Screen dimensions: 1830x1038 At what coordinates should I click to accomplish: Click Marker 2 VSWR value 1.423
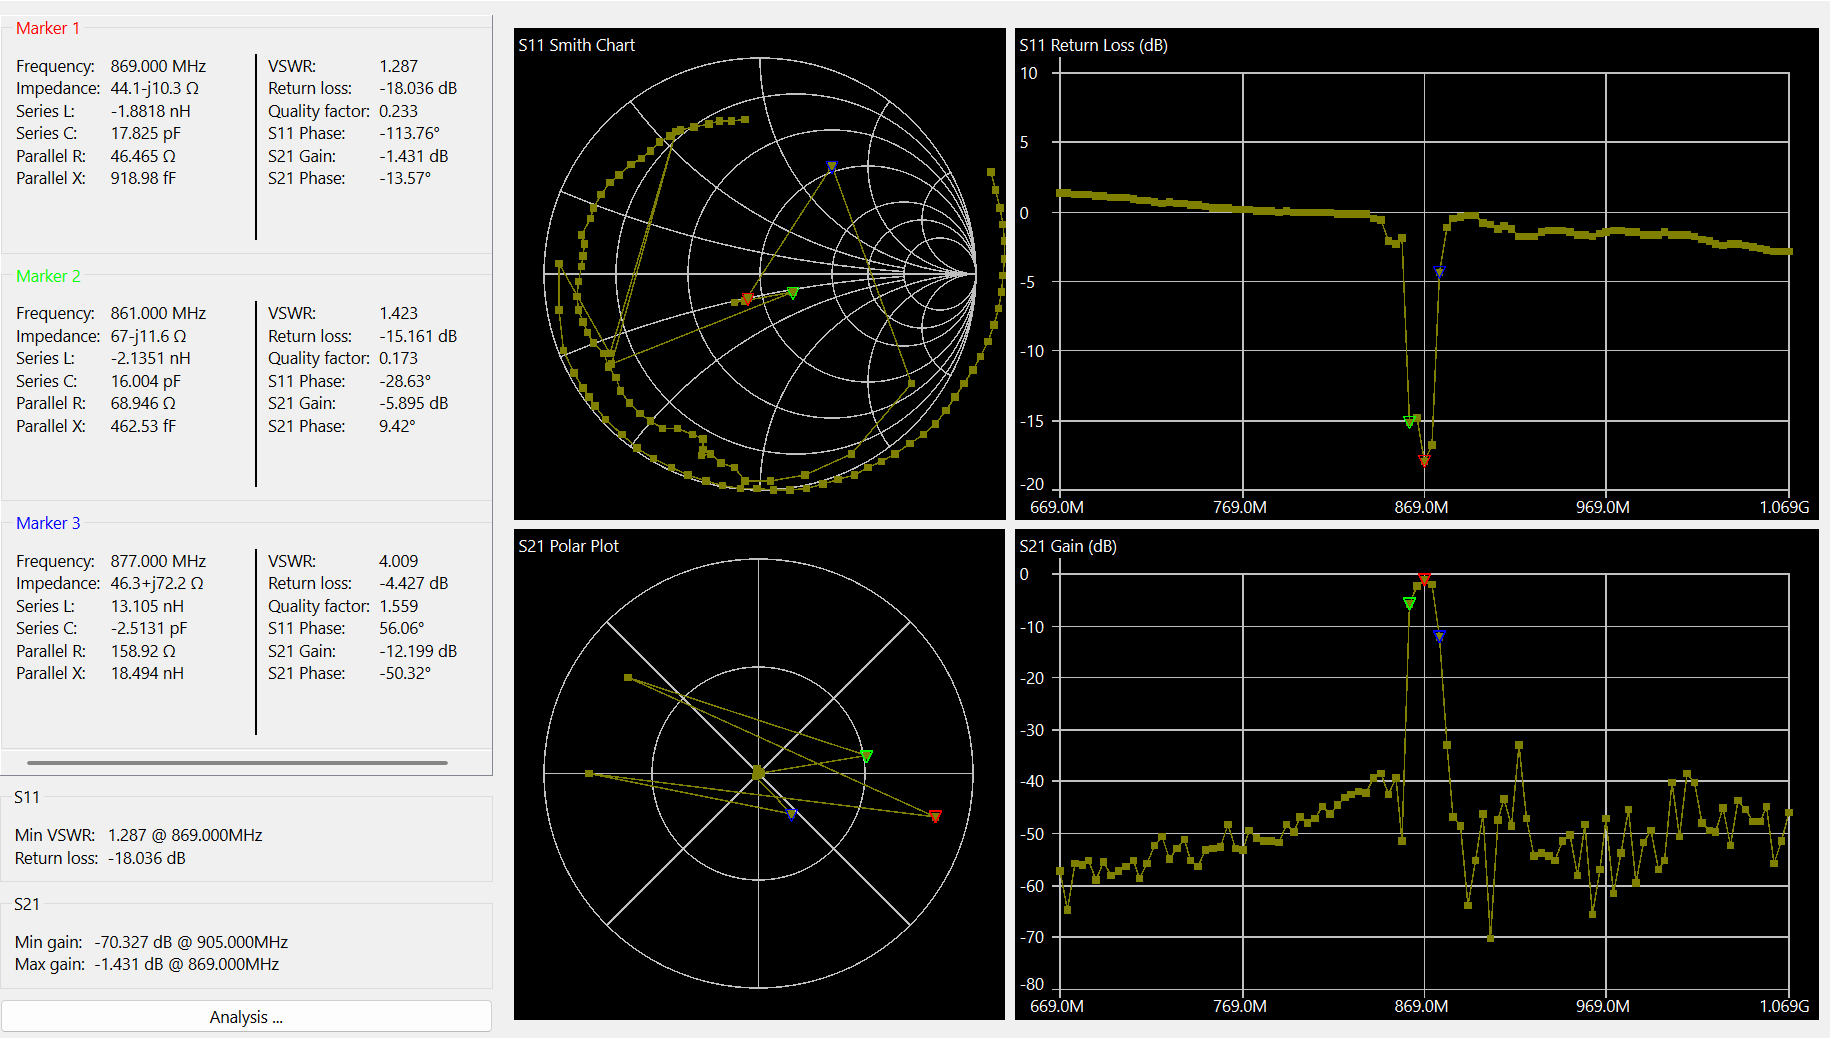pos(398,313)
